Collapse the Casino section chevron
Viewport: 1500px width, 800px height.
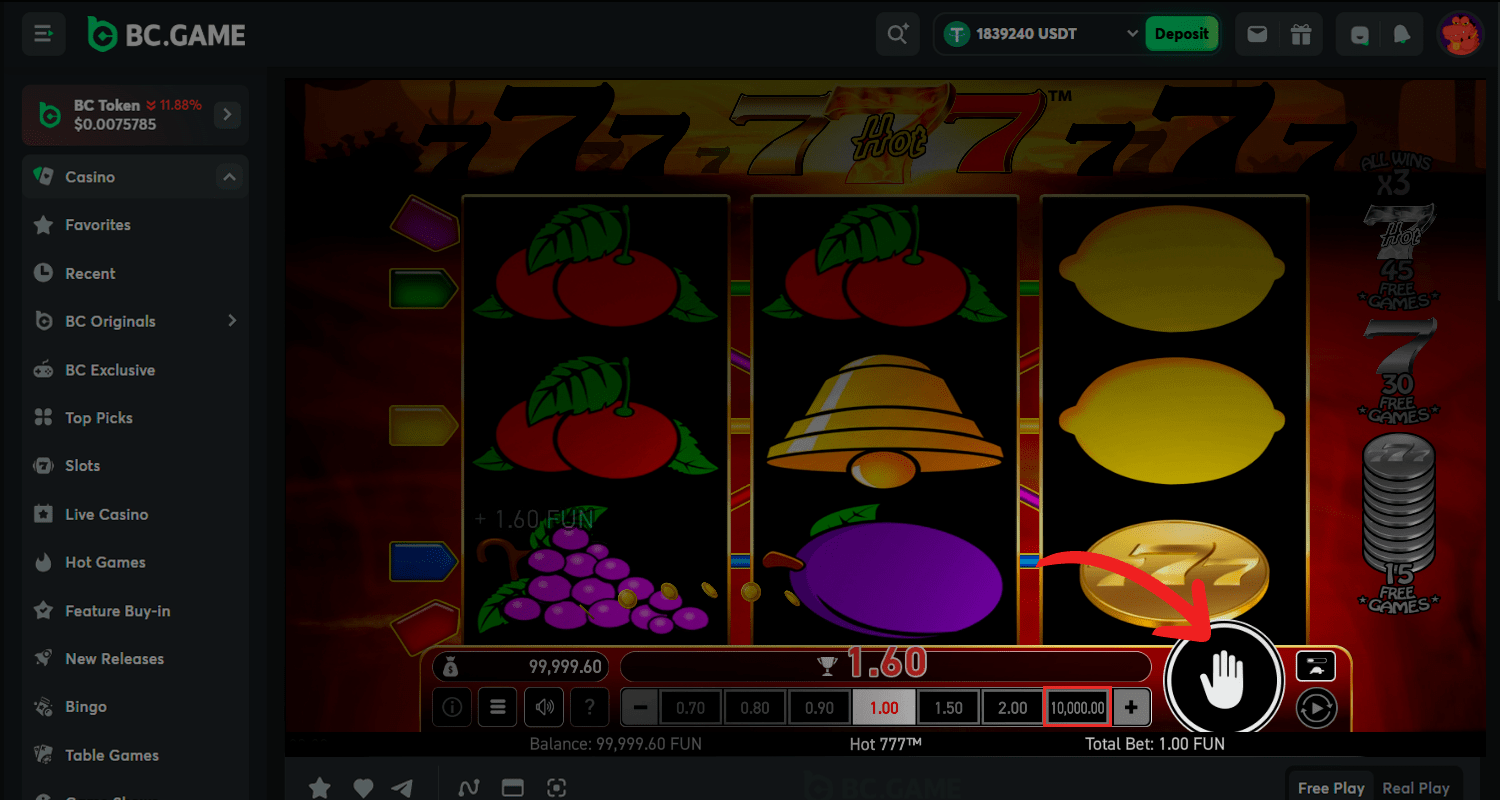229,177
